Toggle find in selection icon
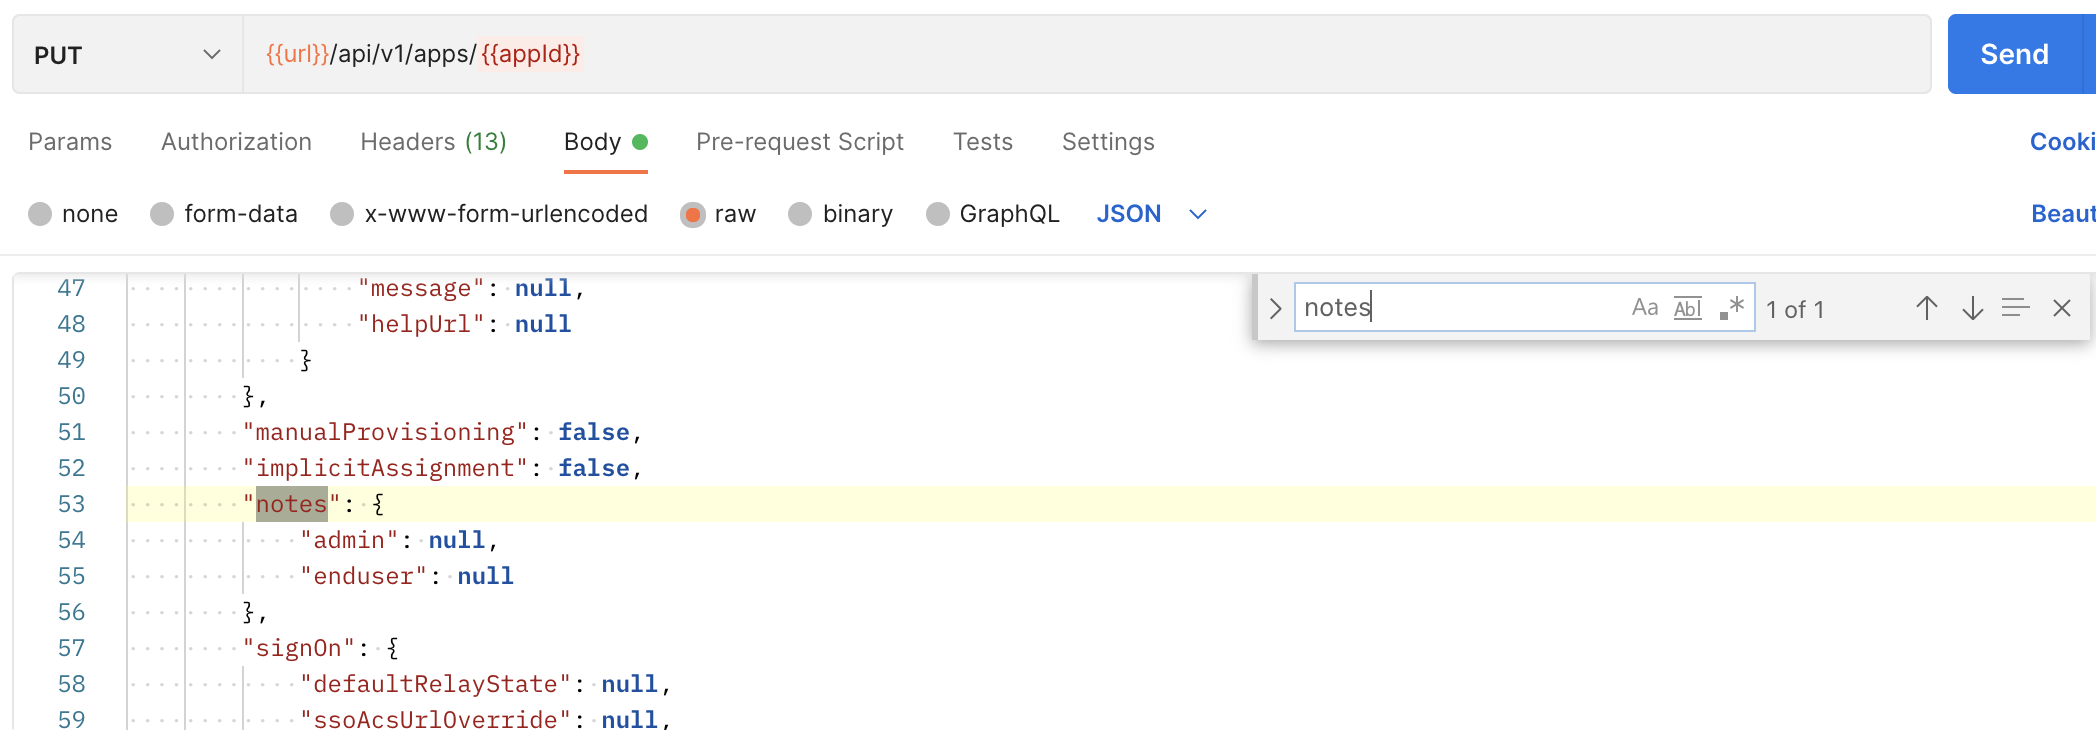The width and height of the screenshot is (2096, 730). point(2015,308)
